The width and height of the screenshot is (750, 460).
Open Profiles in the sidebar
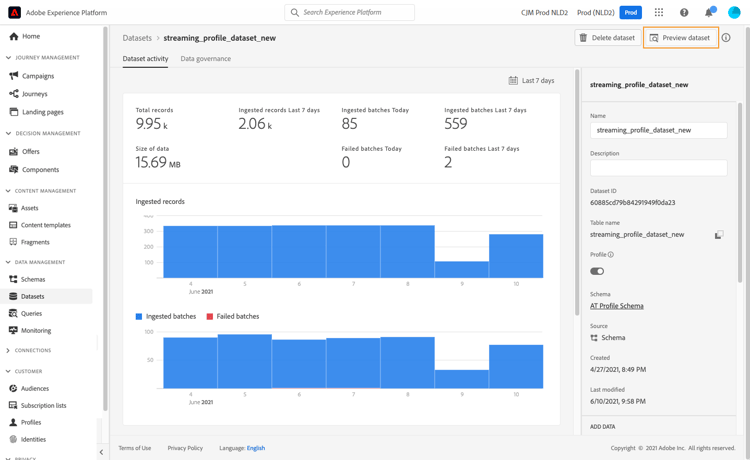(25, 422)
